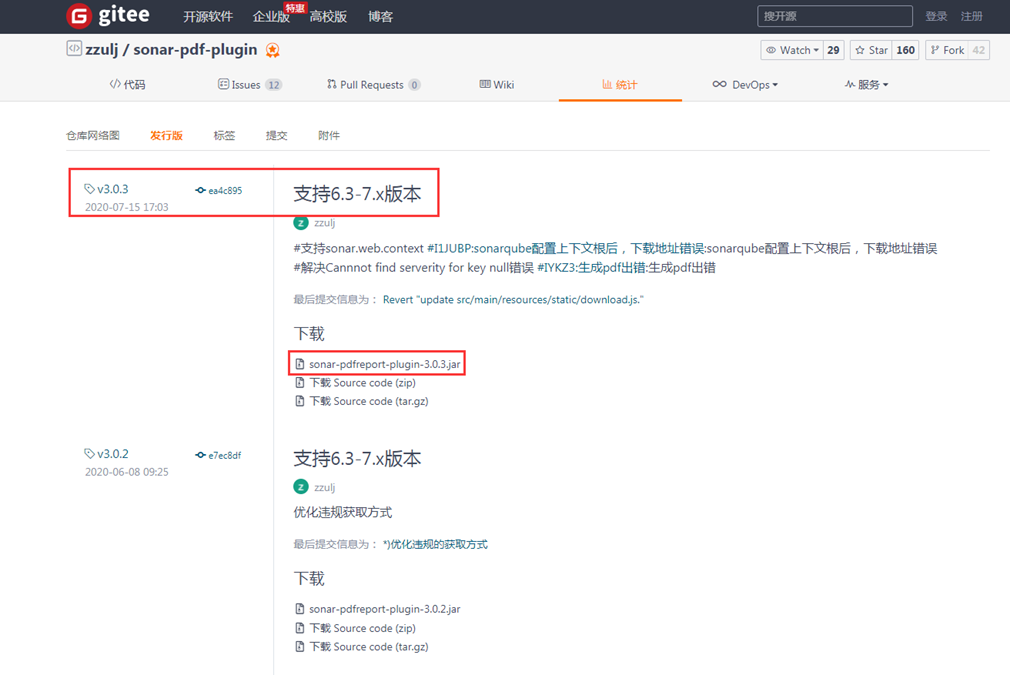
Task: Click the zzulj avatar under v3.0.2 release
Action: 301,487
